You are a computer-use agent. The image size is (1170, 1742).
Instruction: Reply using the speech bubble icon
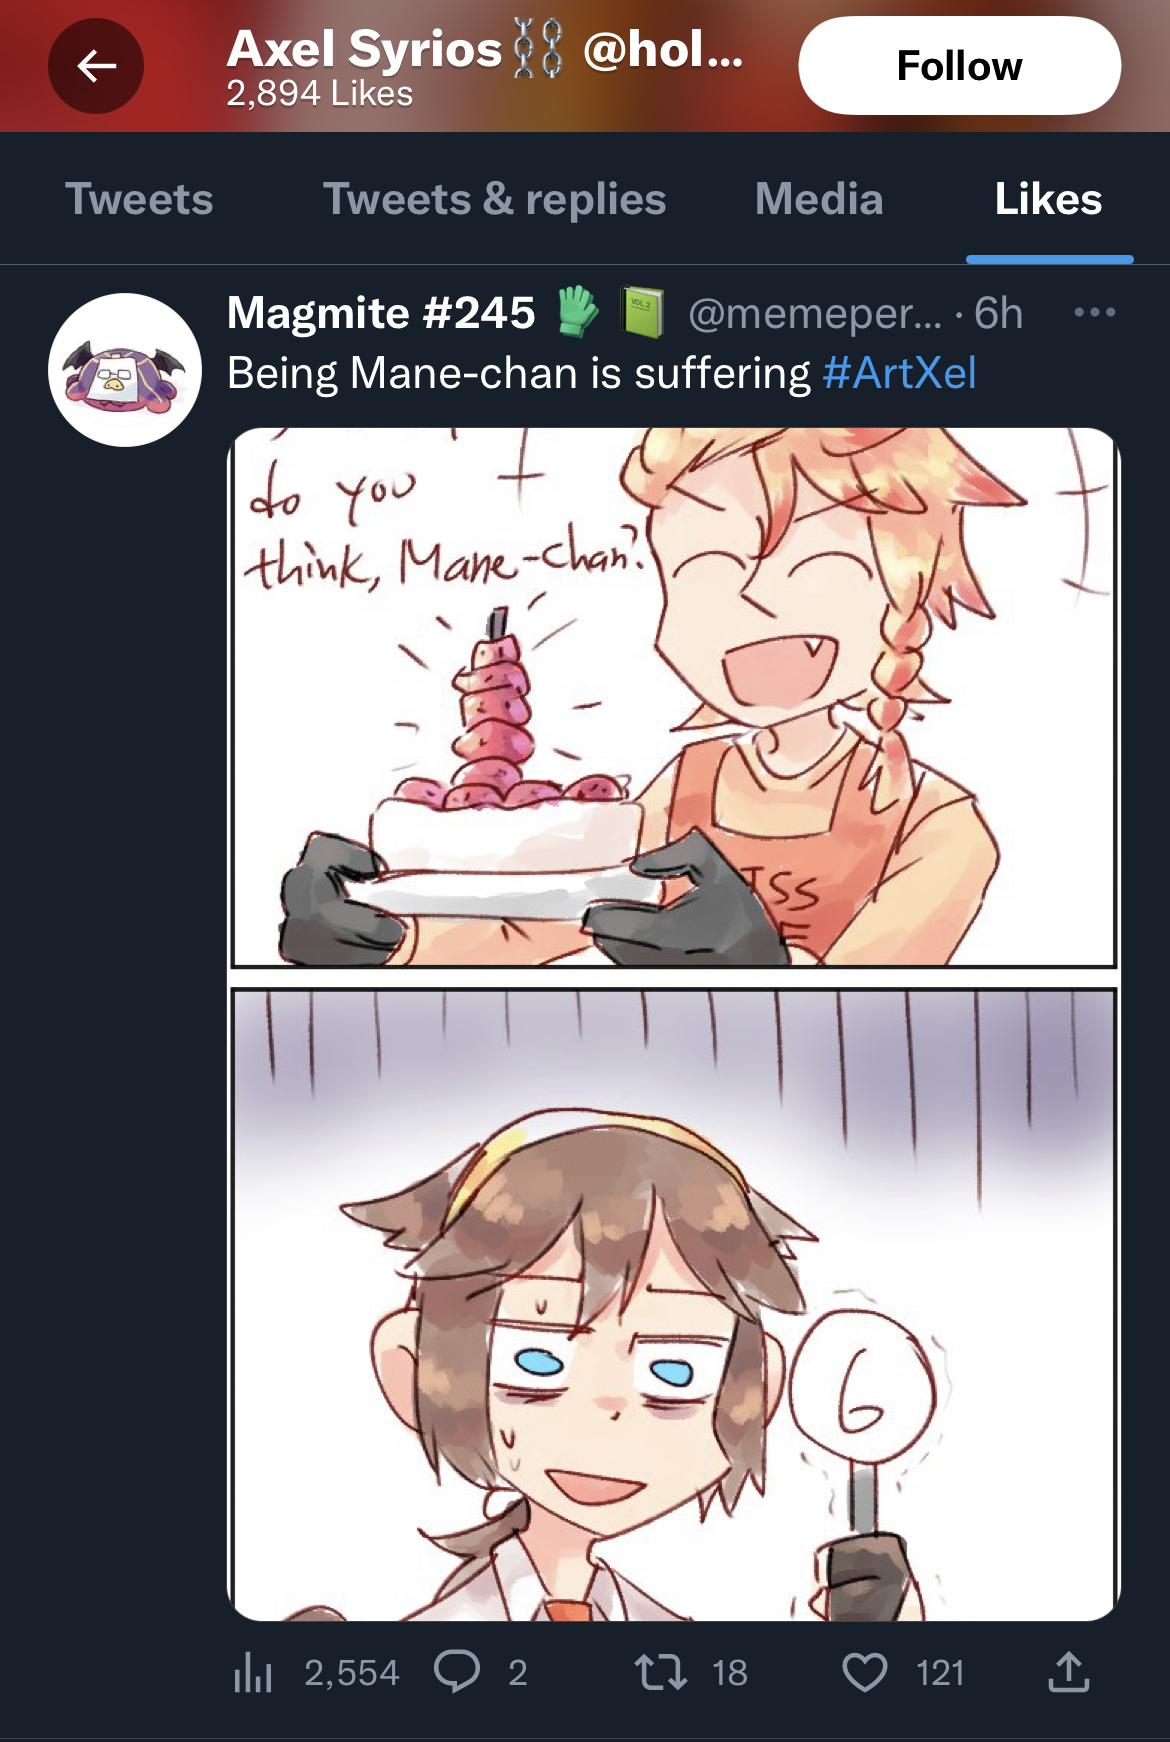(457, 1672)
